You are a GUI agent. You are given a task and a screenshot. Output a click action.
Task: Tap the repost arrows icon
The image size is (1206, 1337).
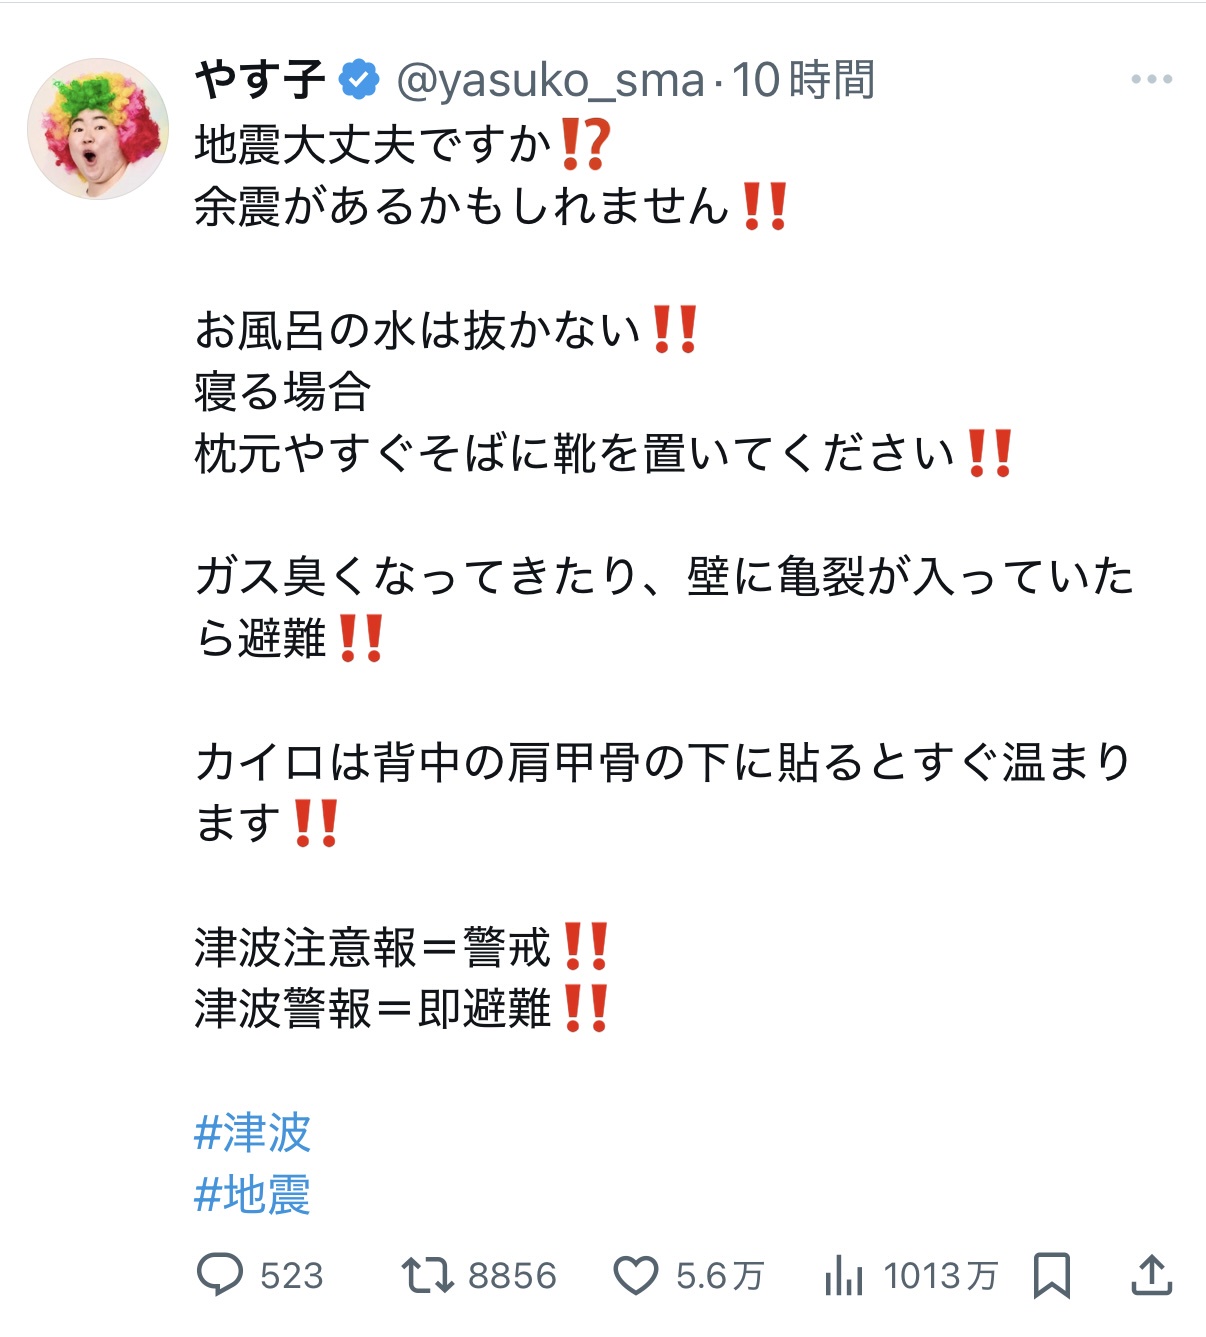[x=427, y=1276]
